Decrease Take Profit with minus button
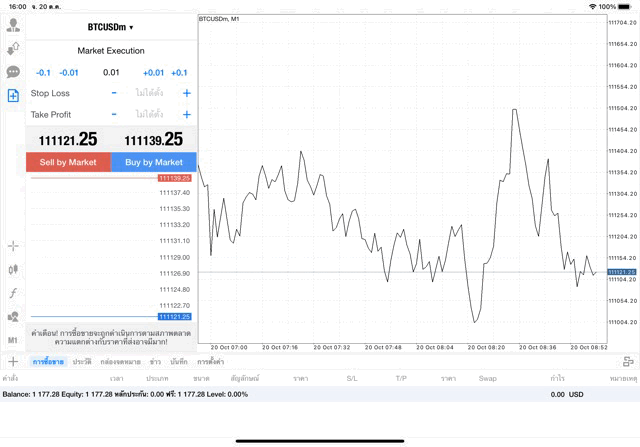The height and width of the screenshot is (447, 640). 114,114
